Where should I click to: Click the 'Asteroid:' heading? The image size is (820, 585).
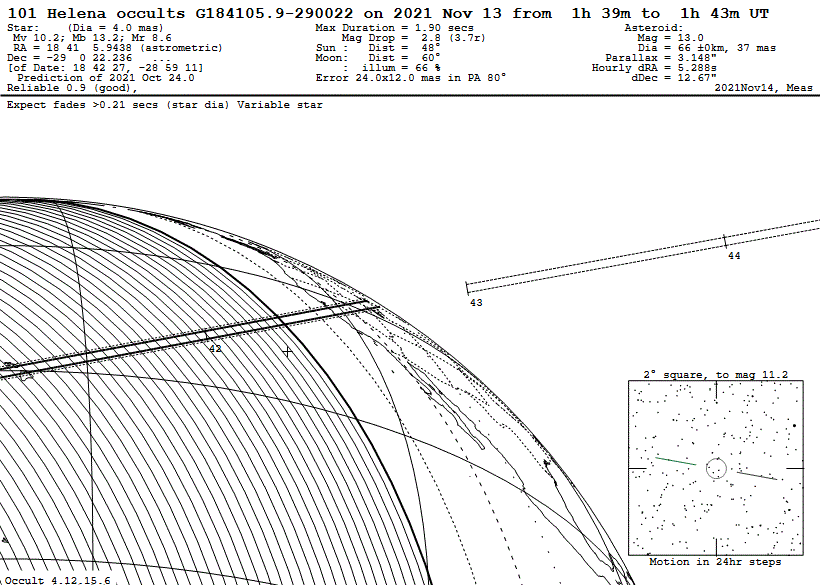pos(654,28)
